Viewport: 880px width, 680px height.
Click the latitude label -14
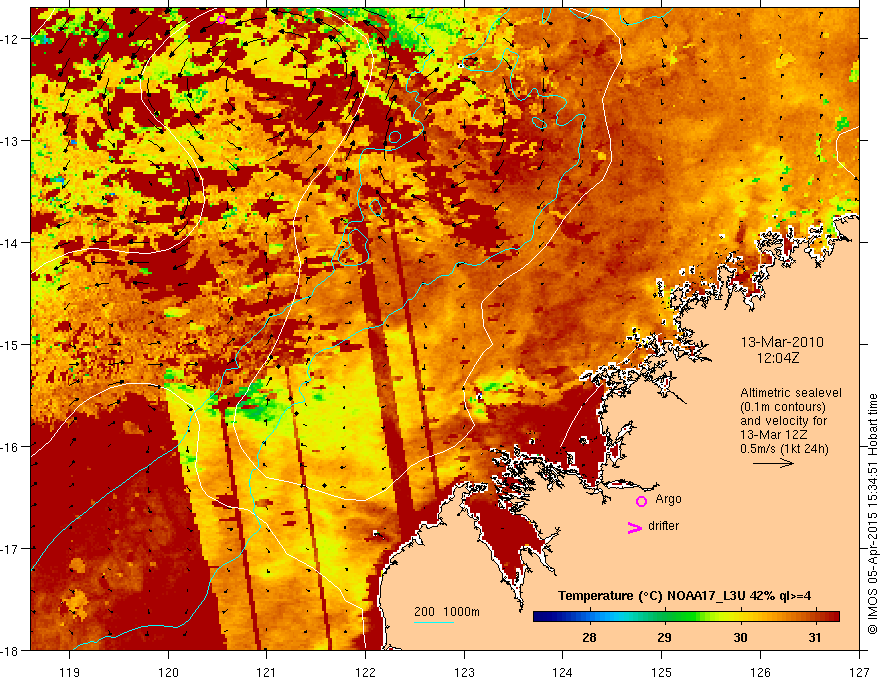tap(10, 243)
